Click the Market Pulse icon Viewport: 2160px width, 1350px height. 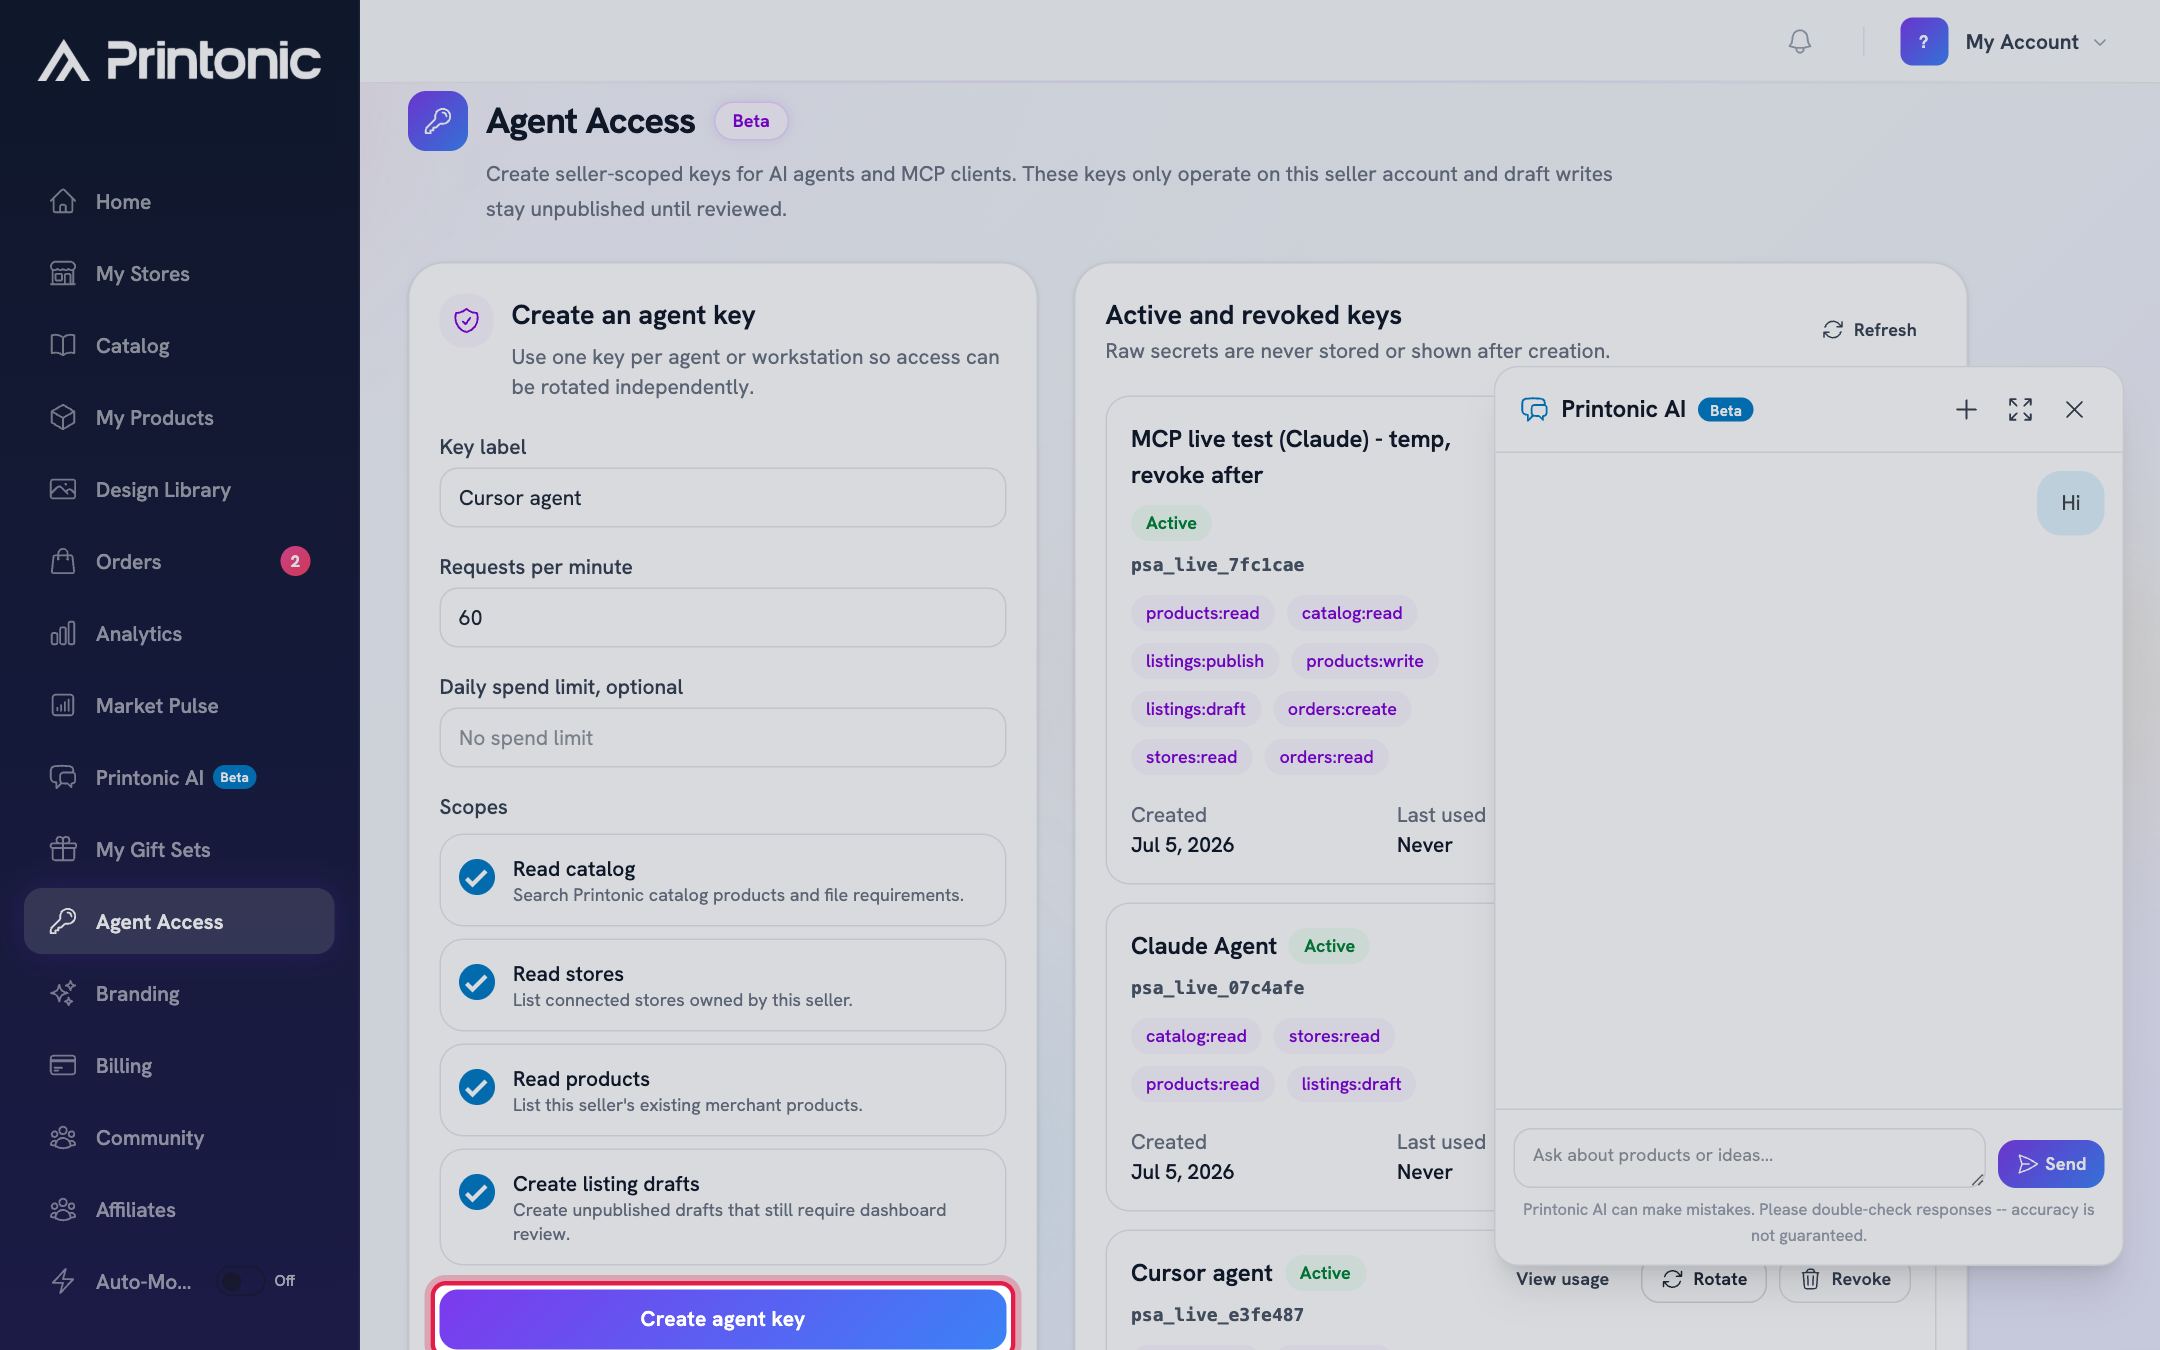pos(63,705)
